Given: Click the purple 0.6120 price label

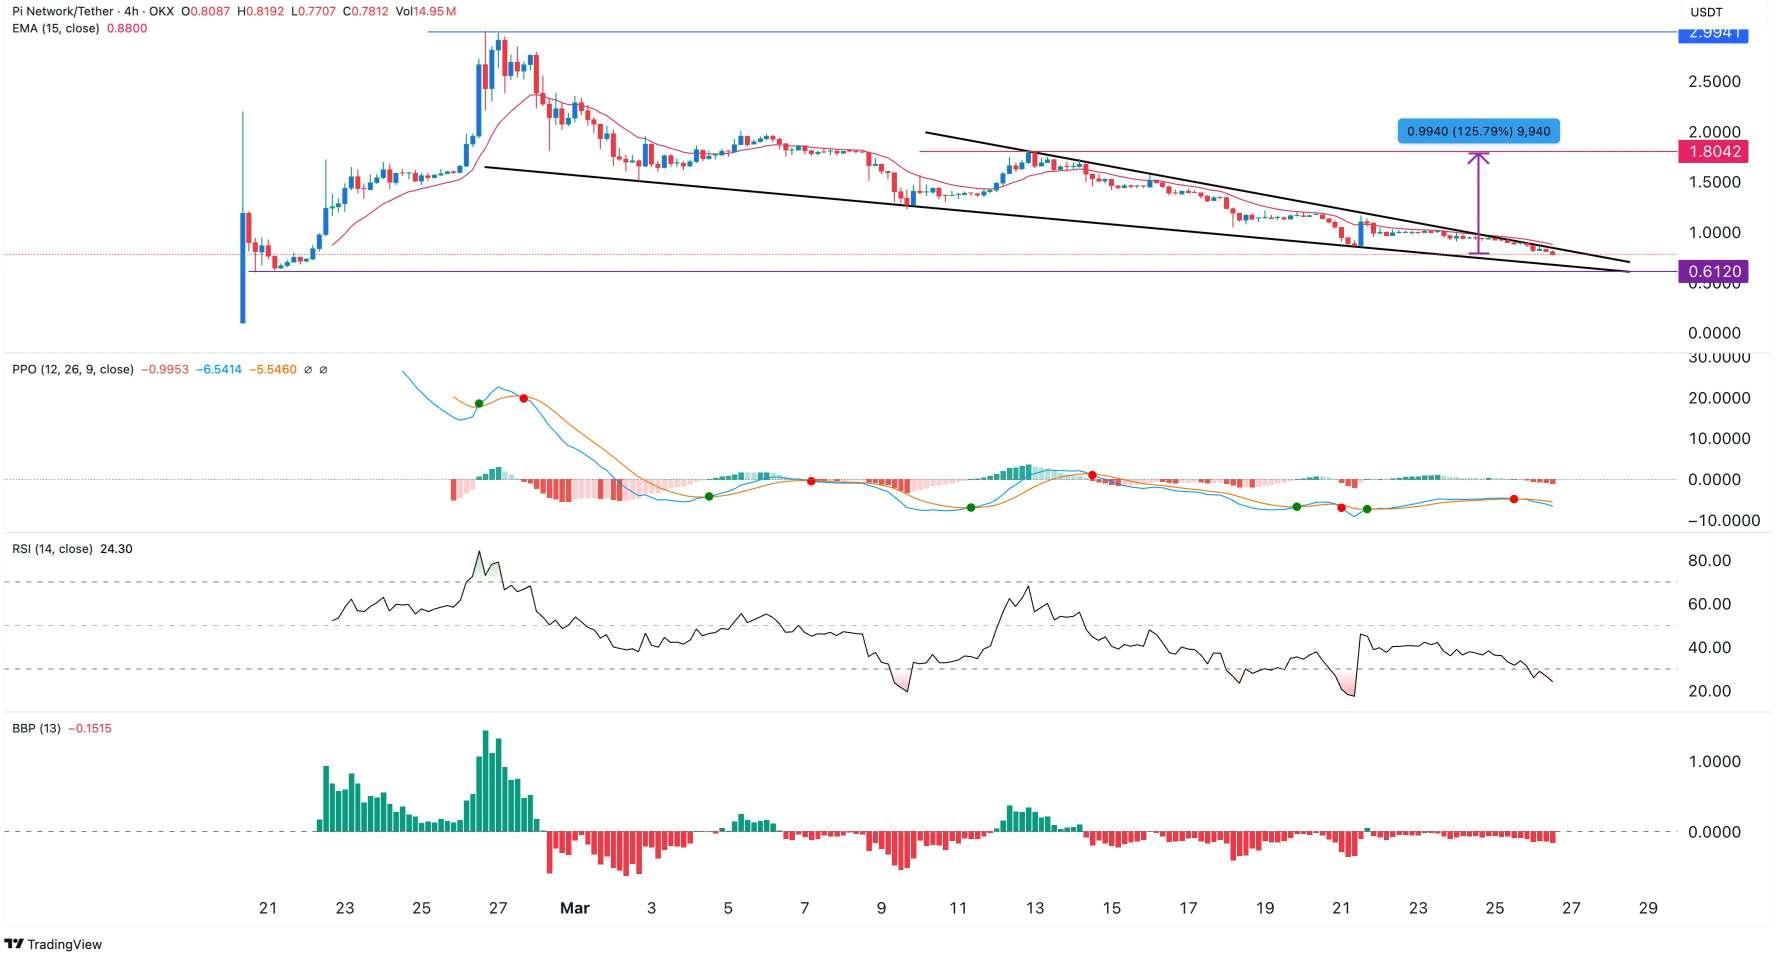Looking at the screenshot, I should point(1713,271).
